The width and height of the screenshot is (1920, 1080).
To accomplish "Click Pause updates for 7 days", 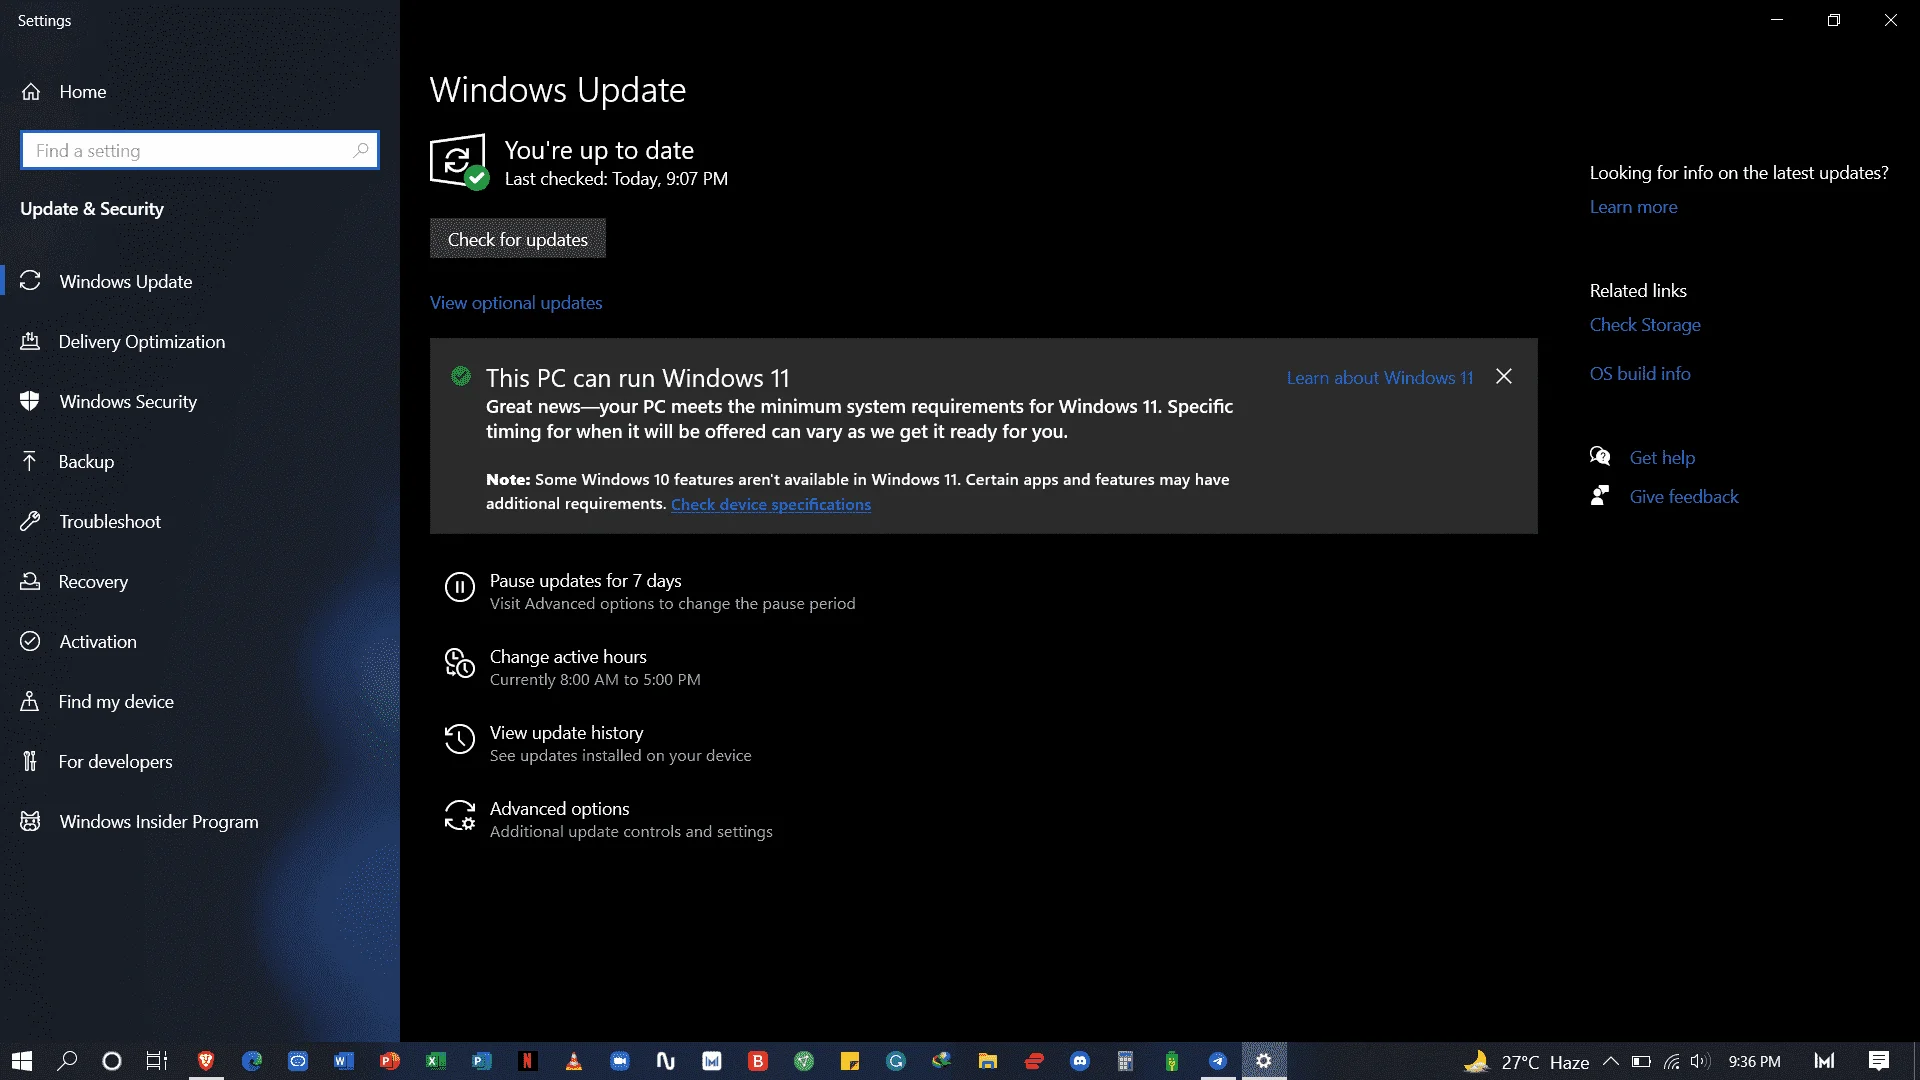I will 650,591.
